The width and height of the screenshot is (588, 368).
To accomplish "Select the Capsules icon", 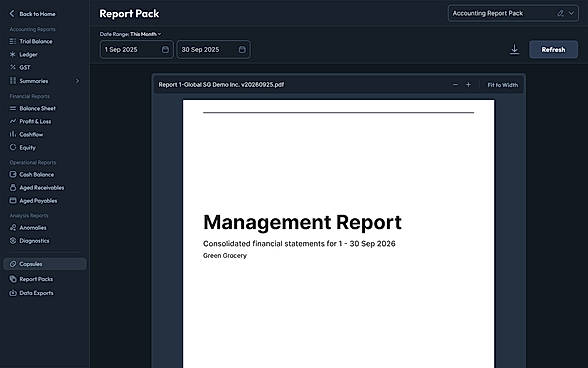I will (13, 264).
